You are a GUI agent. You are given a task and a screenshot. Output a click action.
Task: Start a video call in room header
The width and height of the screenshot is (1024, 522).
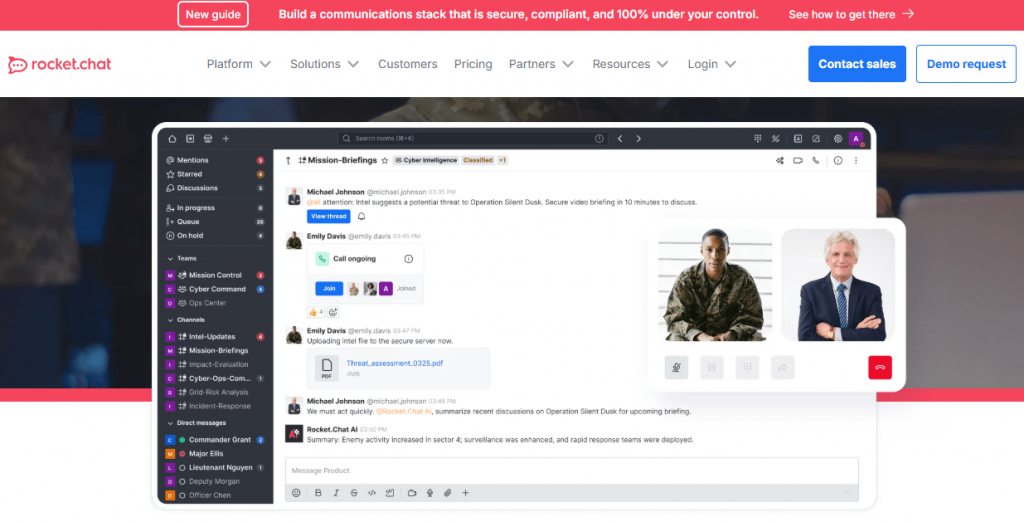[x=797, y=160]
